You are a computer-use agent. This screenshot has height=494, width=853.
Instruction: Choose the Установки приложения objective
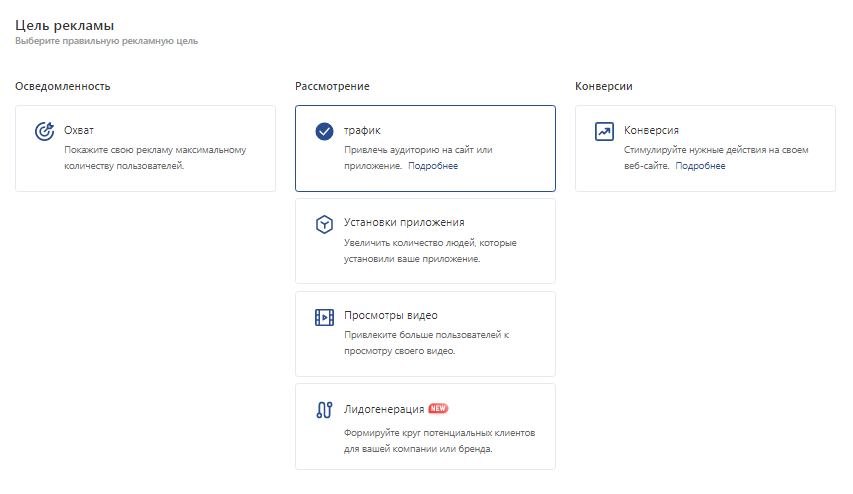coord(425,241)
